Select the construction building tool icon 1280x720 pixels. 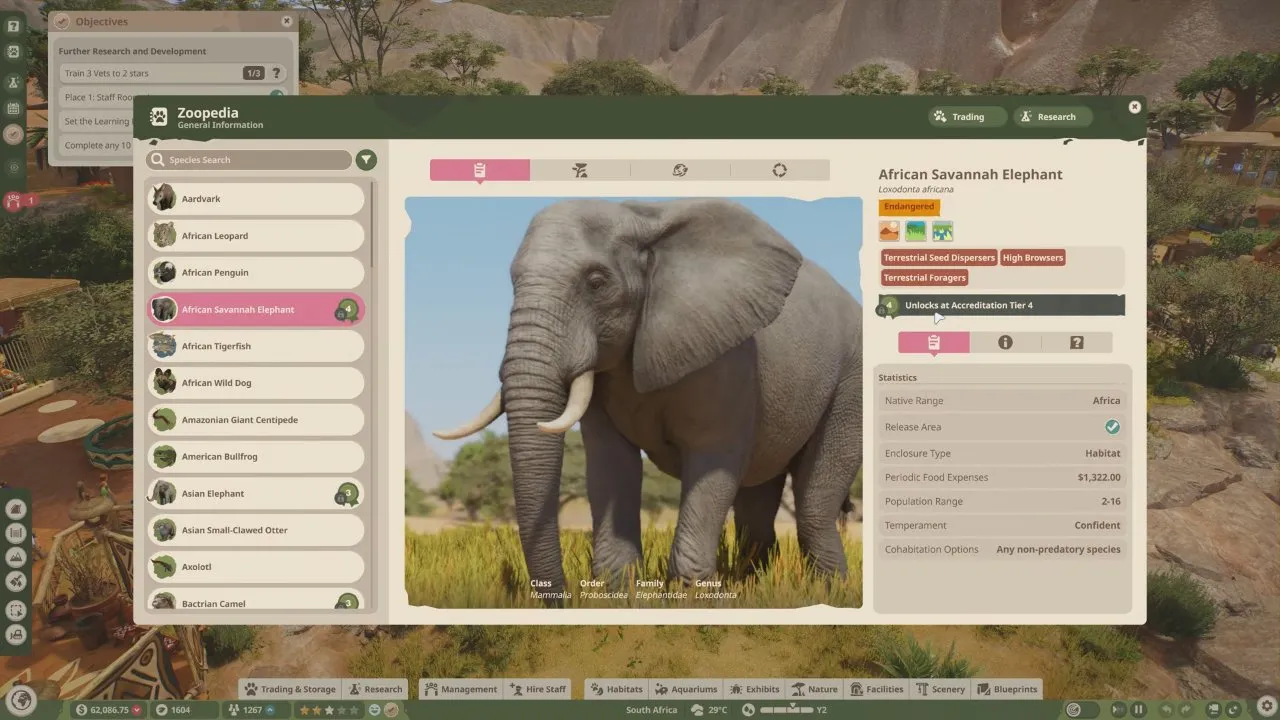[x=15, y=508]
